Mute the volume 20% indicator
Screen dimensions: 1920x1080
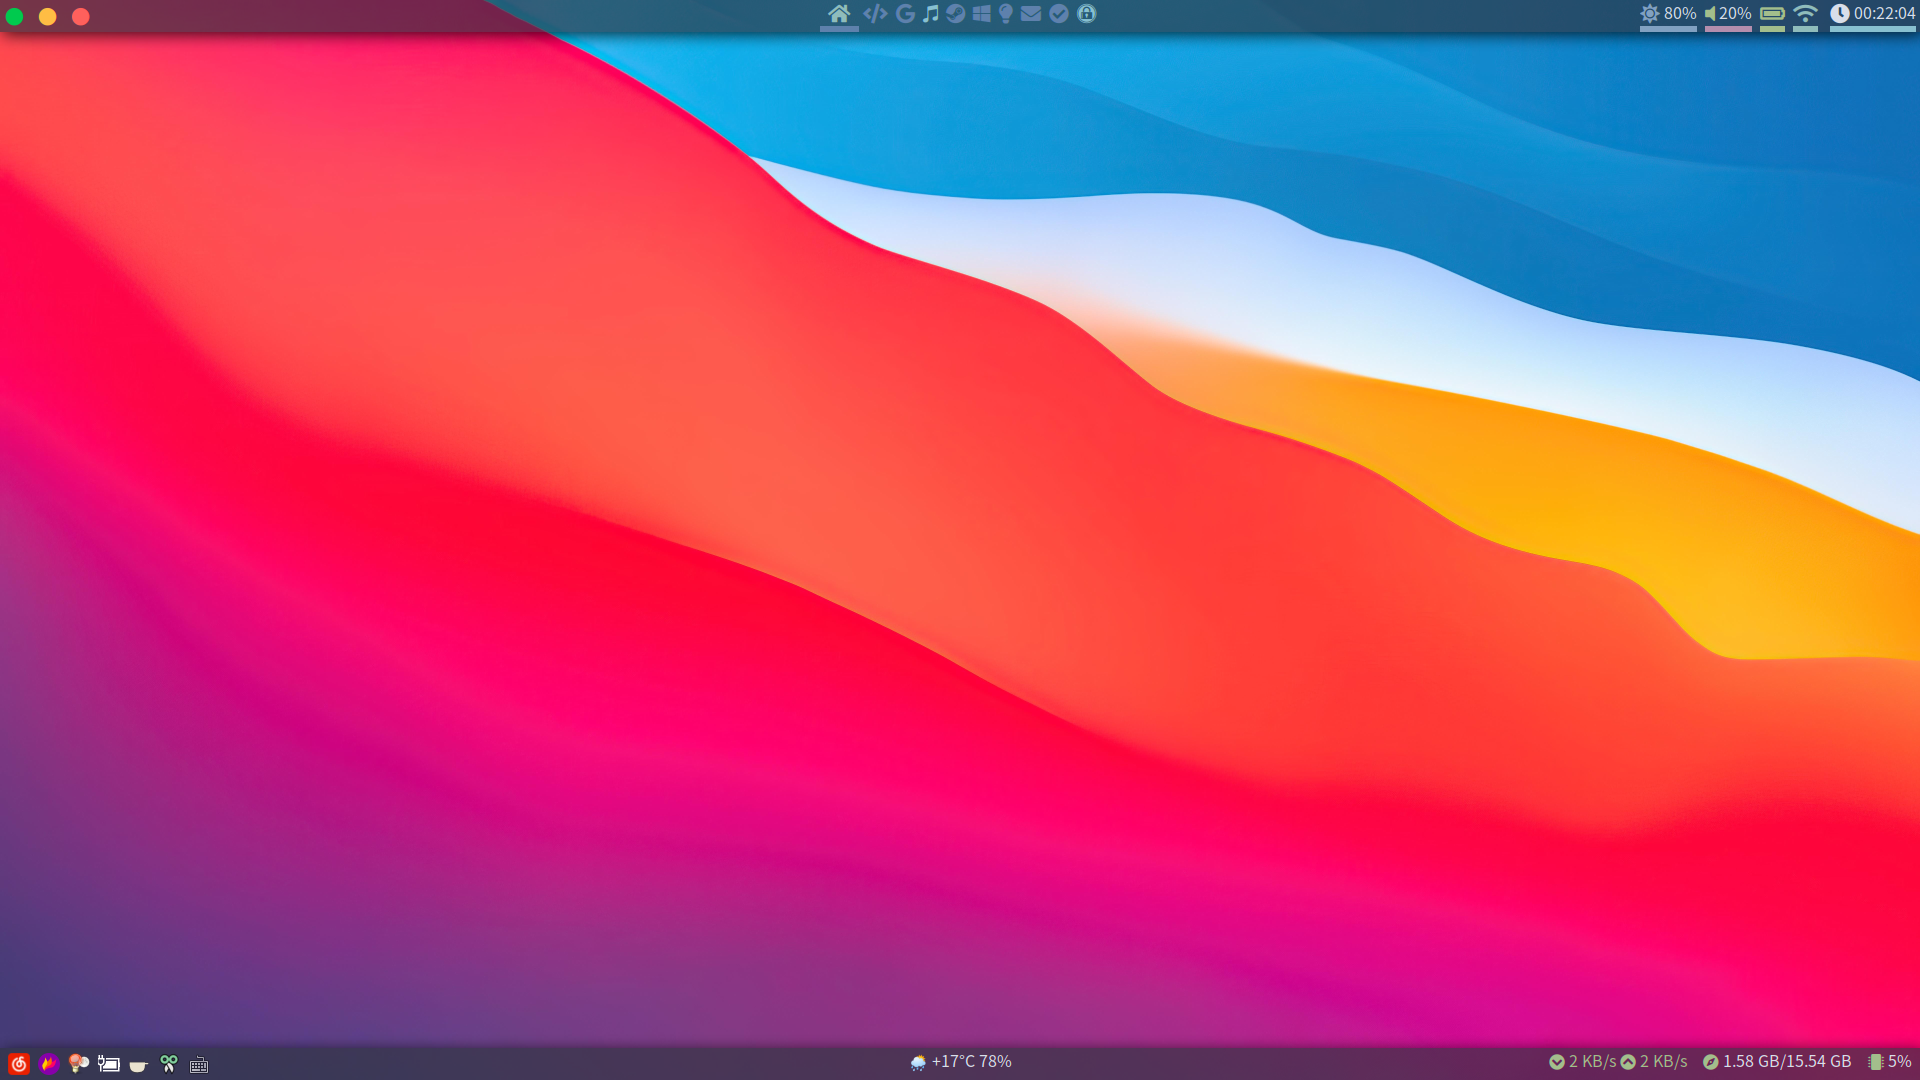pos(1728,14)
